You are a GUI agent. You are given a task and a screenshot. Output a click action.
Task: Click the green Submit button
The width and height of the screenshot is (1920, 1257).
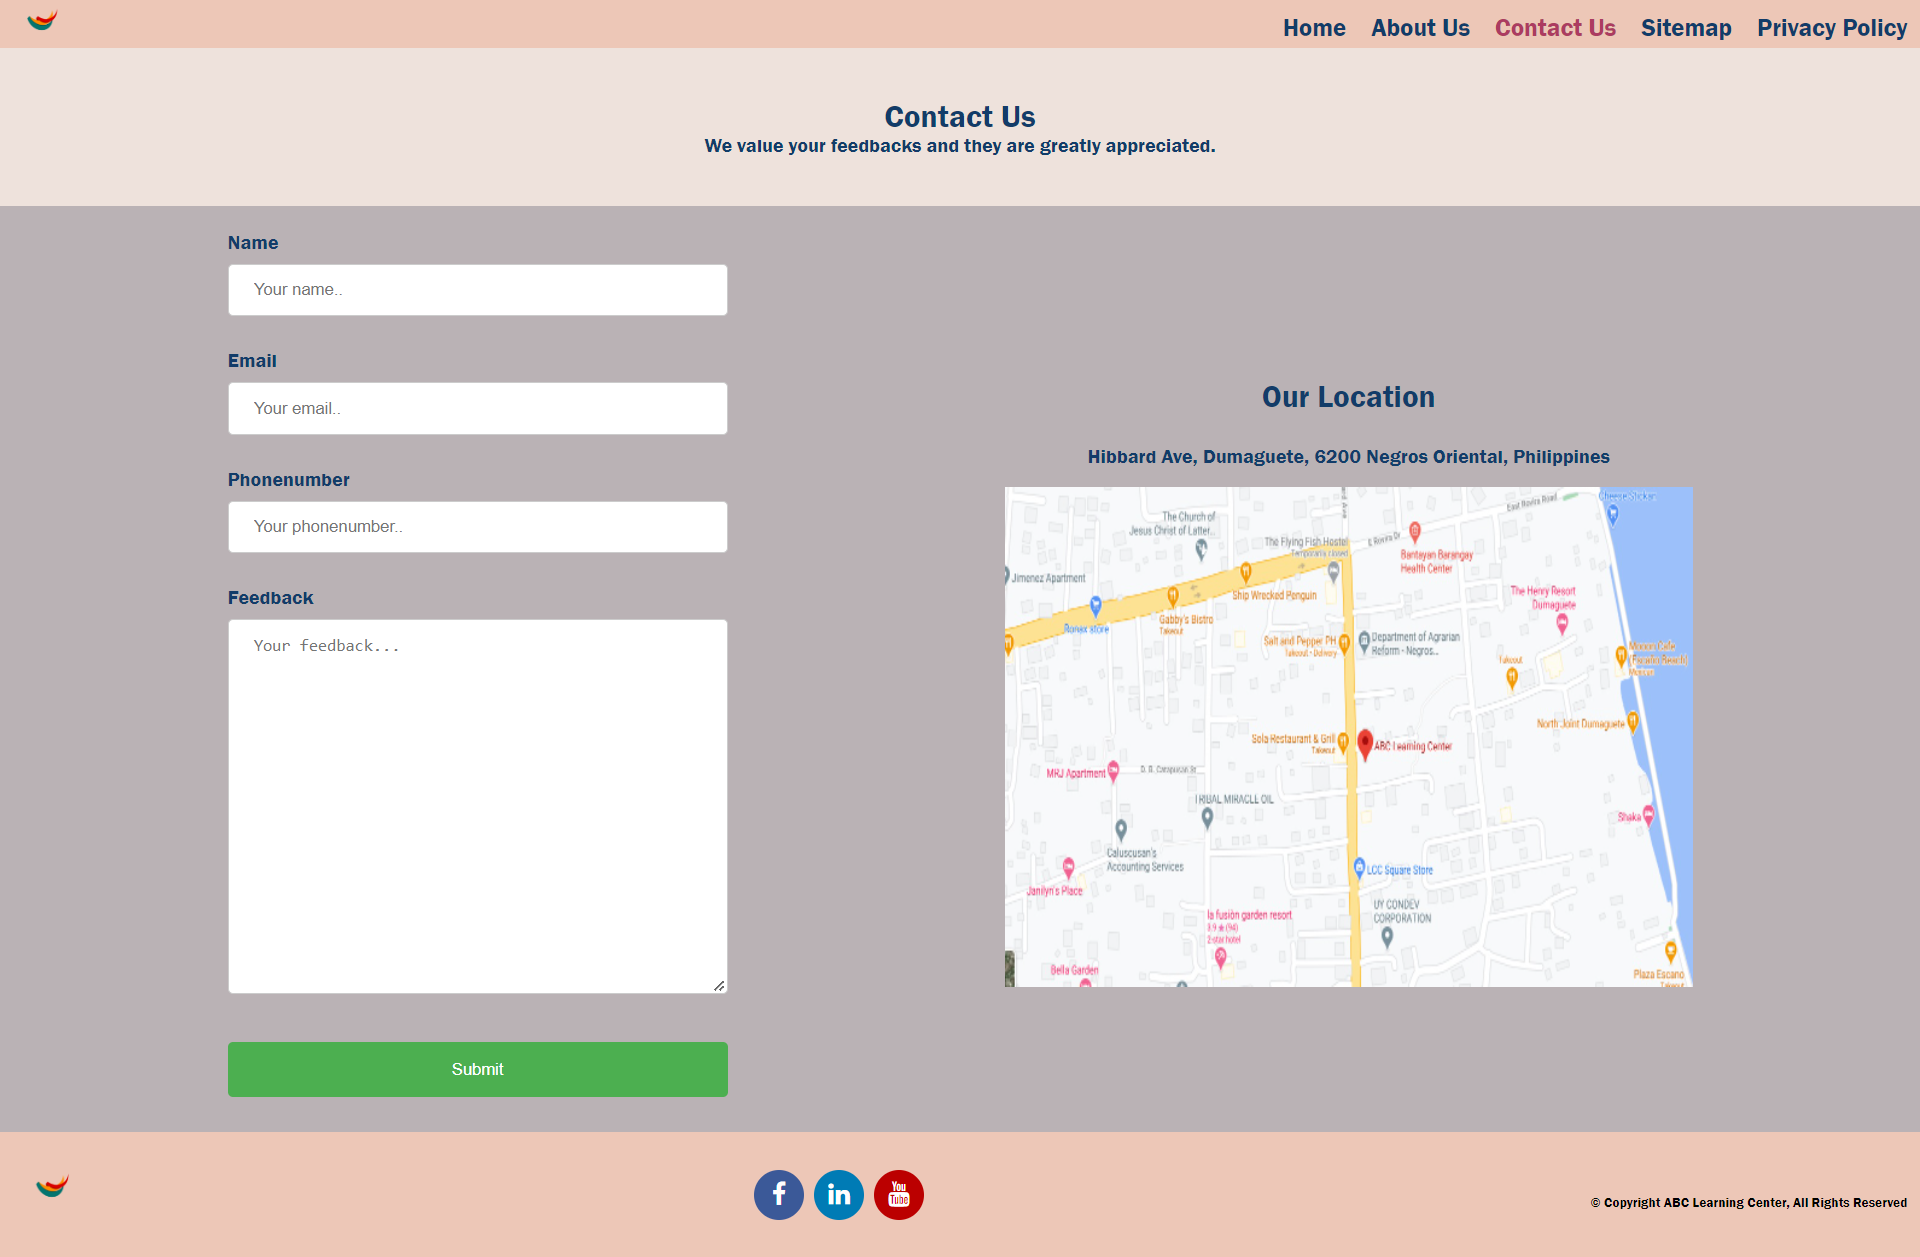(477, 1069)
